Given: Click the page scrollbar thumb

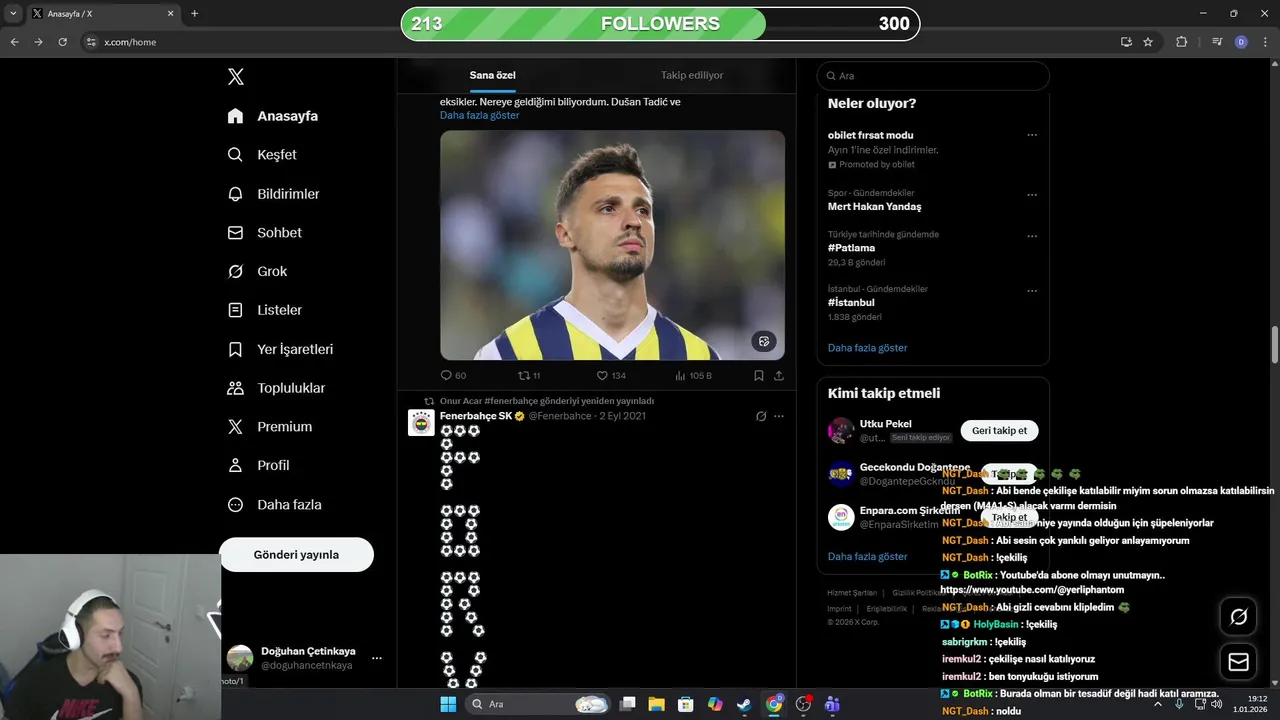Looking at the screenshot, I should coord(1274,345).
